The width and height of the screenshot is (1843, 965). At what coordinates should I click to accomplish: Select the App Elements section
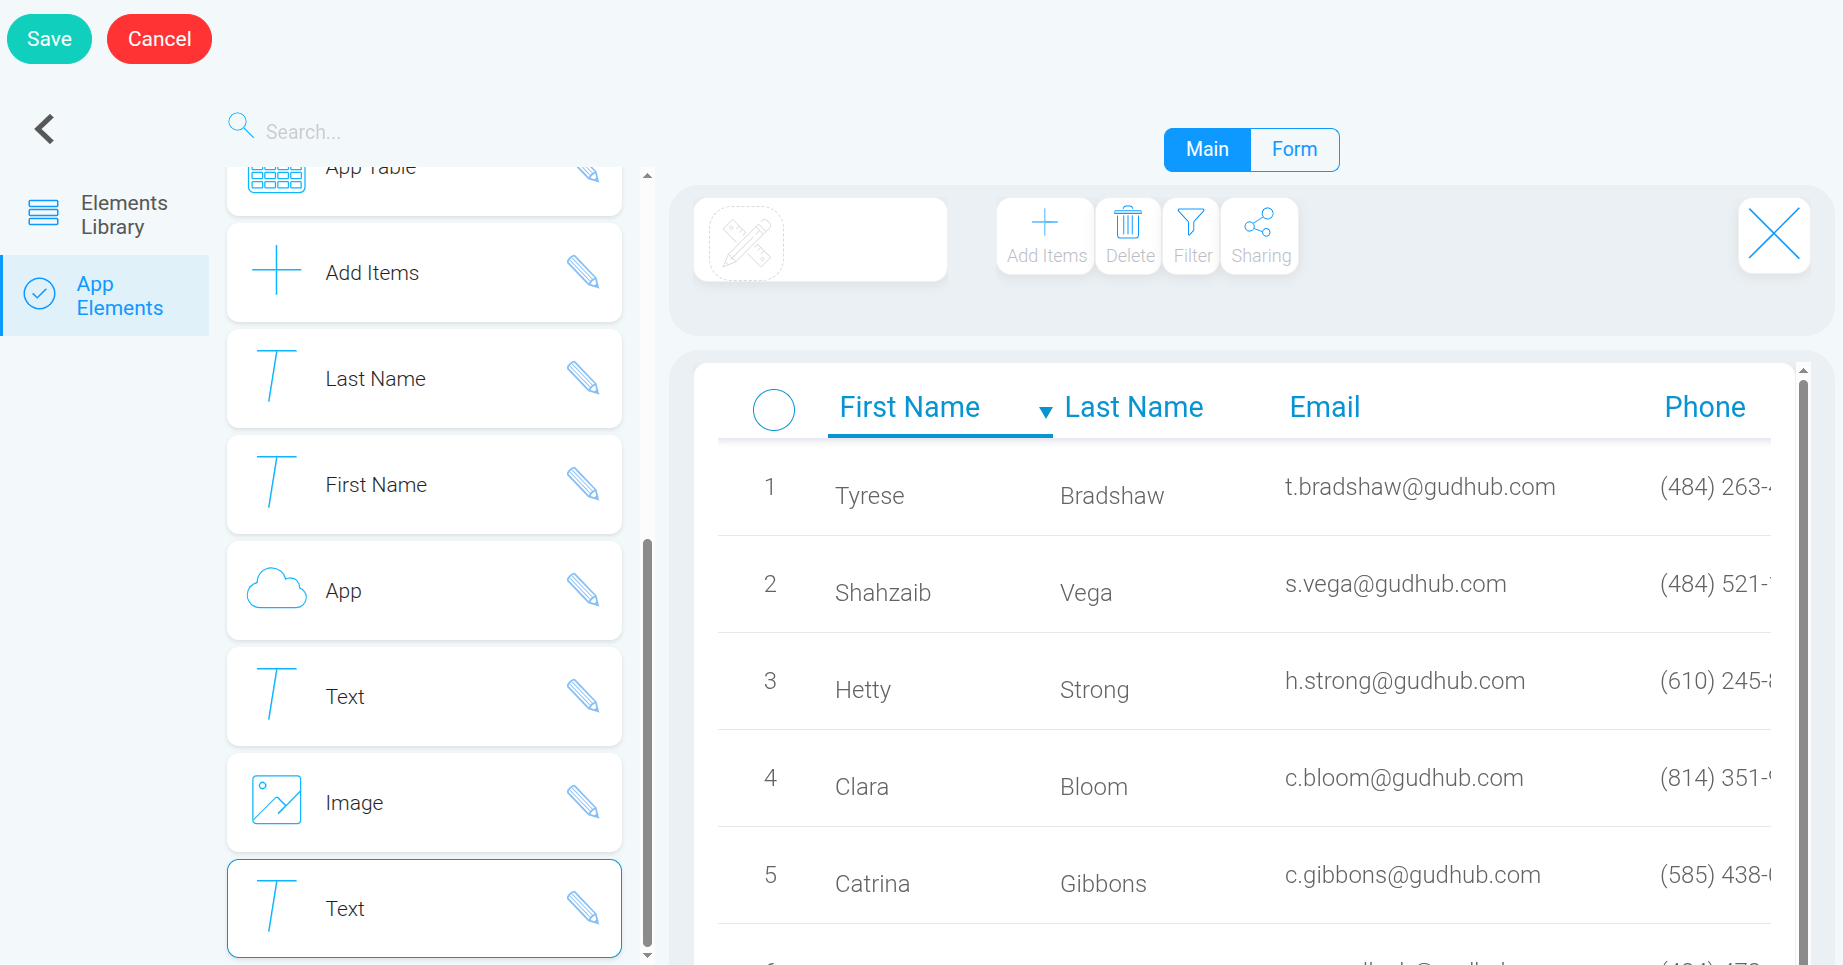click(x=104, y=296)
